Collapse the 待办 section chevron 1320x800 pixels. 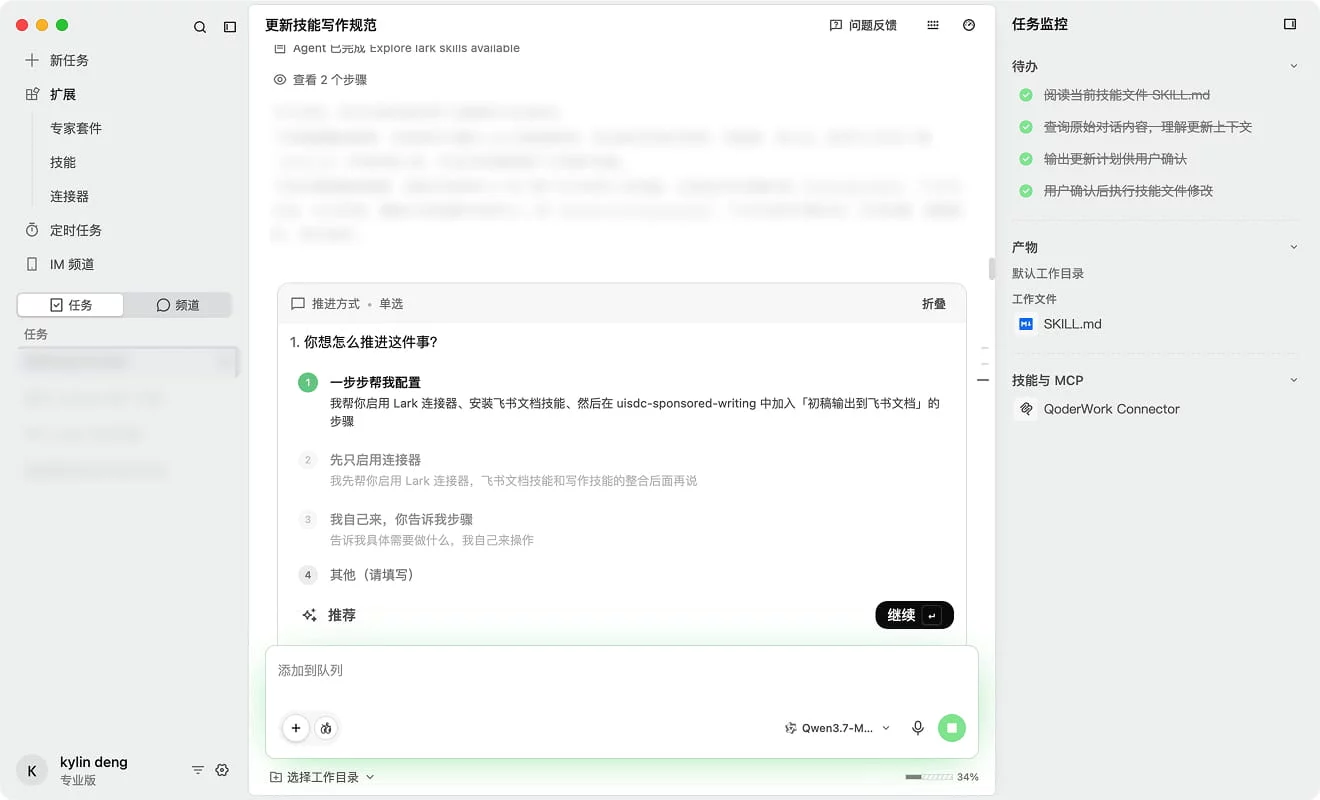coord(1294,66)
